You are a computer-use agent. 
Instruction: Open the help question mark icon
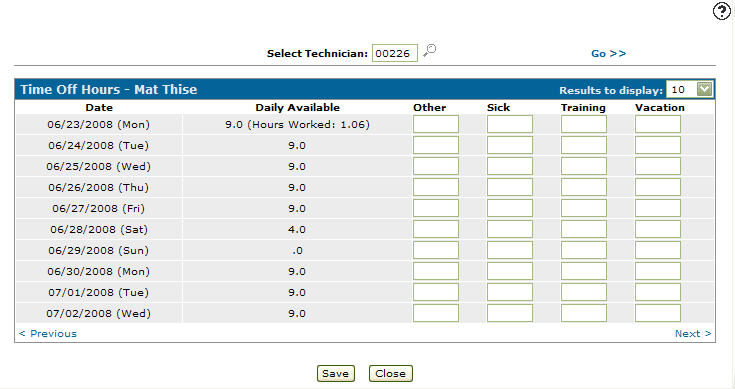[722, 11]
